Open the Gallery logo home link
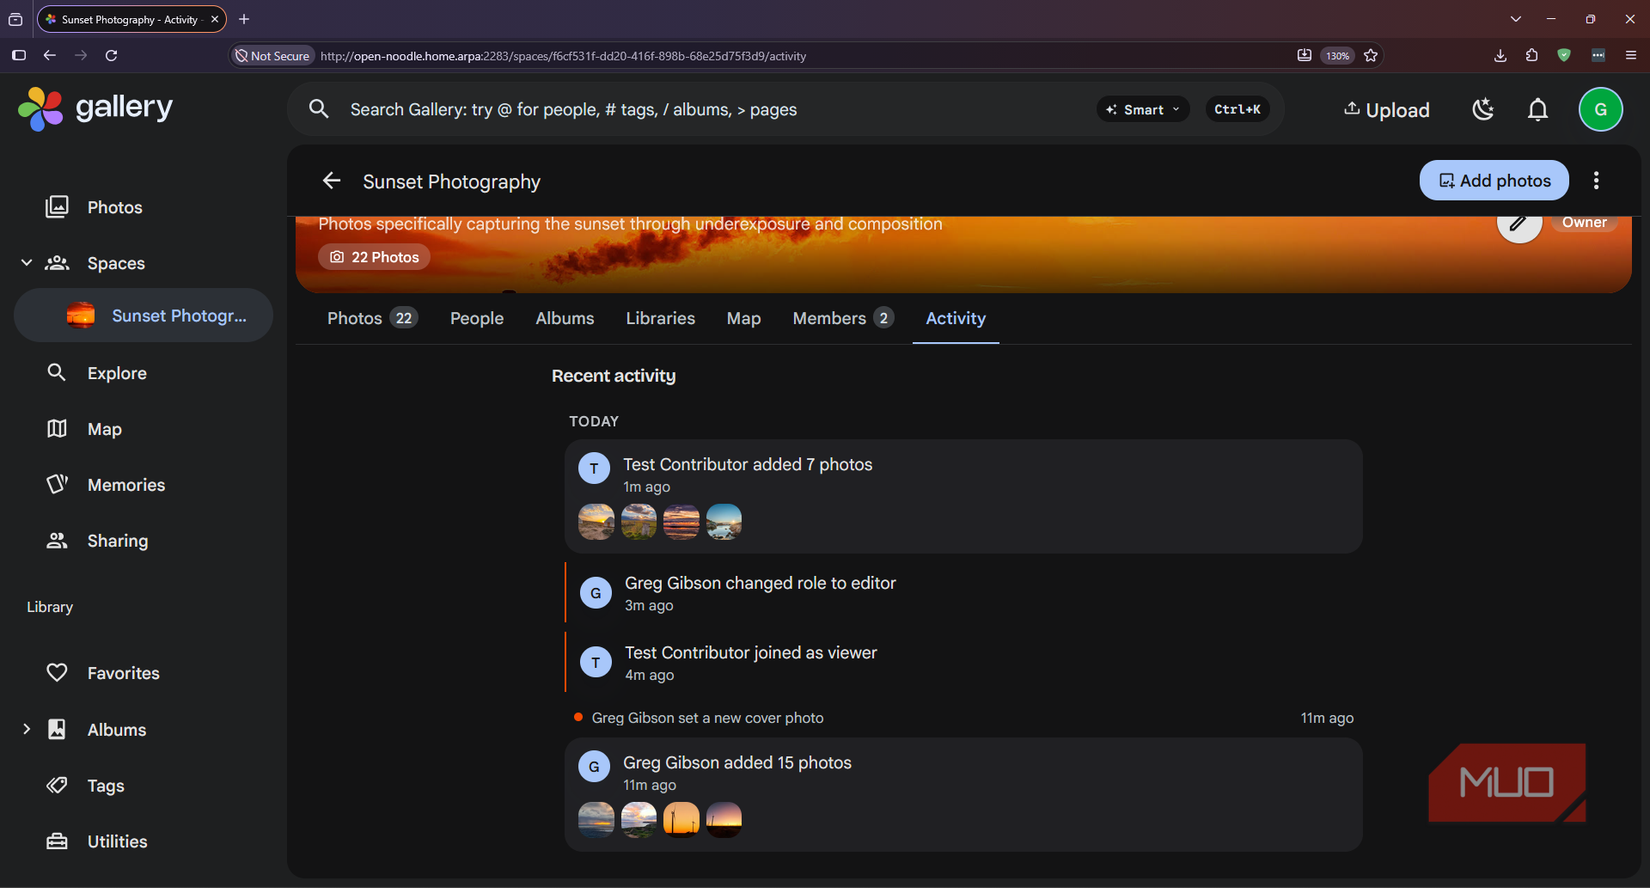Image resolution: width=1650 pixels, height=888 pixels. pos(96,108)
